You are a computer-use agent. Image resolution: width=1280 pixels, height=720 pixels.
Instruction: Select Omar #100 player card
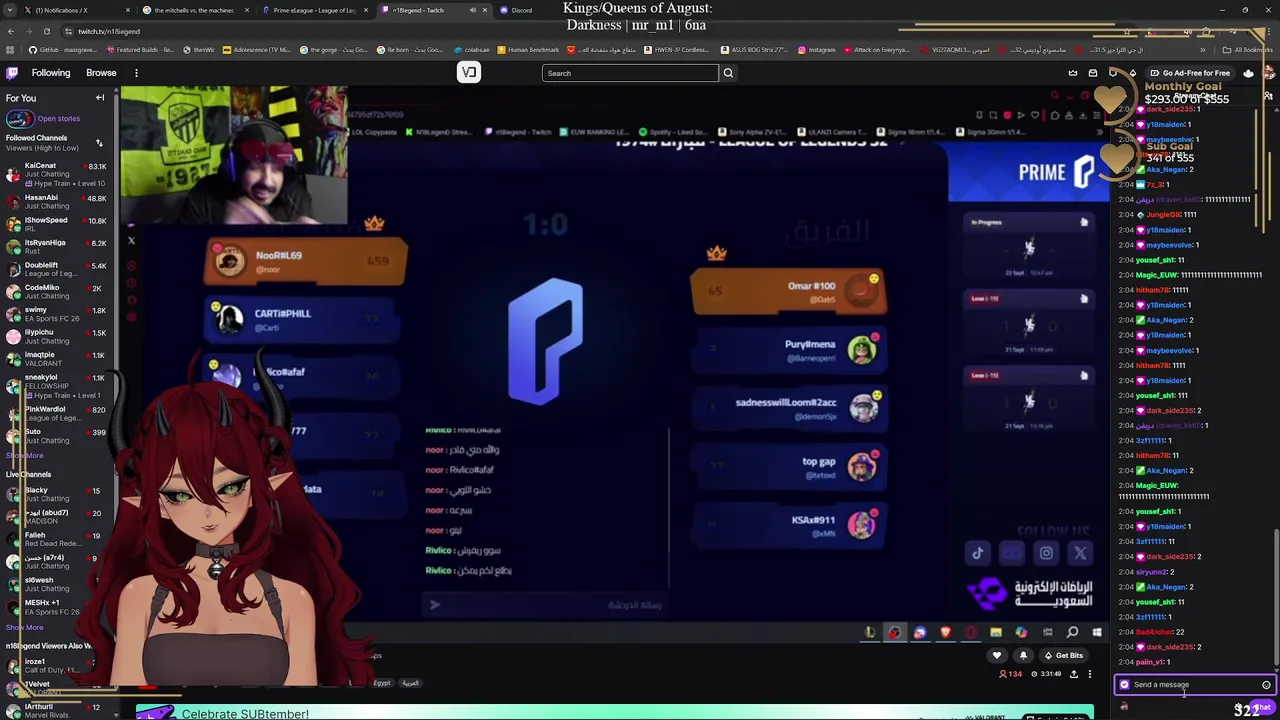click(788, 290)
